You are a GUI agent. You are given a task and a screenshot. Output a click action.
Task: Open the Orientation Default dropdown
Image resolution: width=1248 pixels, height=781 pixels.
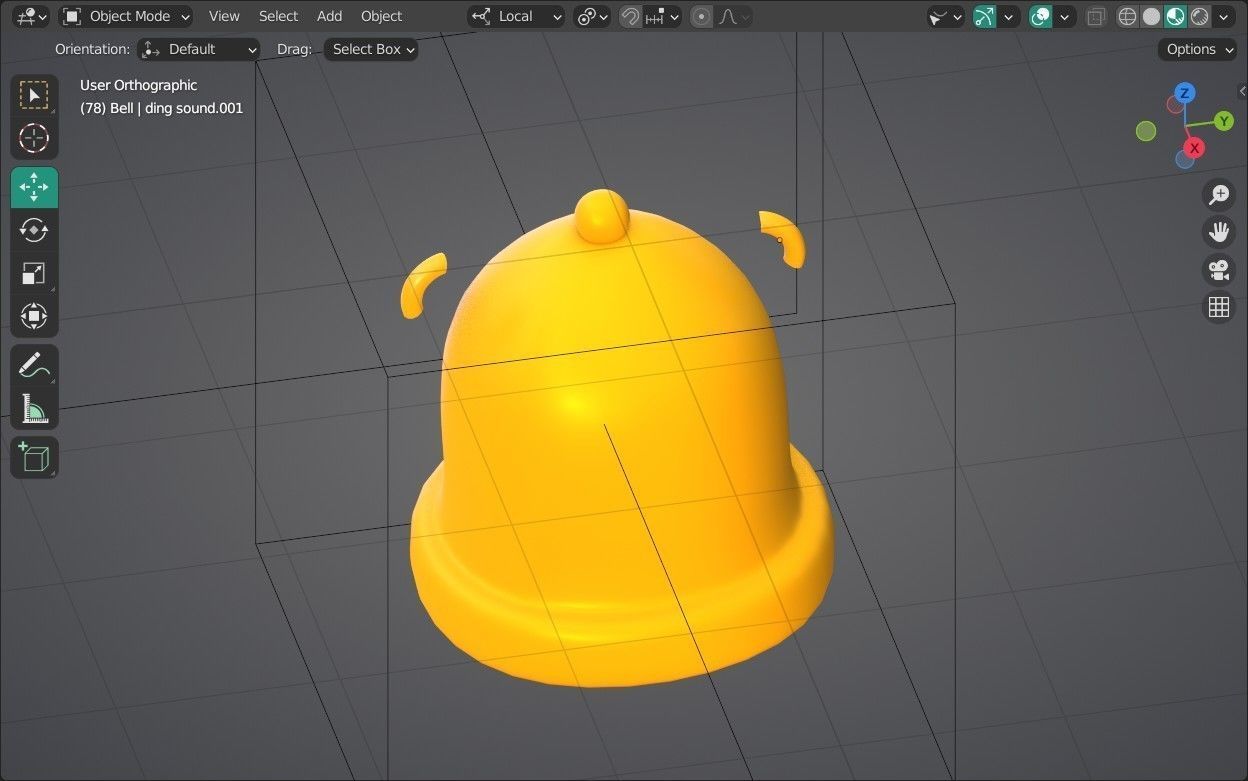[199, 49]
